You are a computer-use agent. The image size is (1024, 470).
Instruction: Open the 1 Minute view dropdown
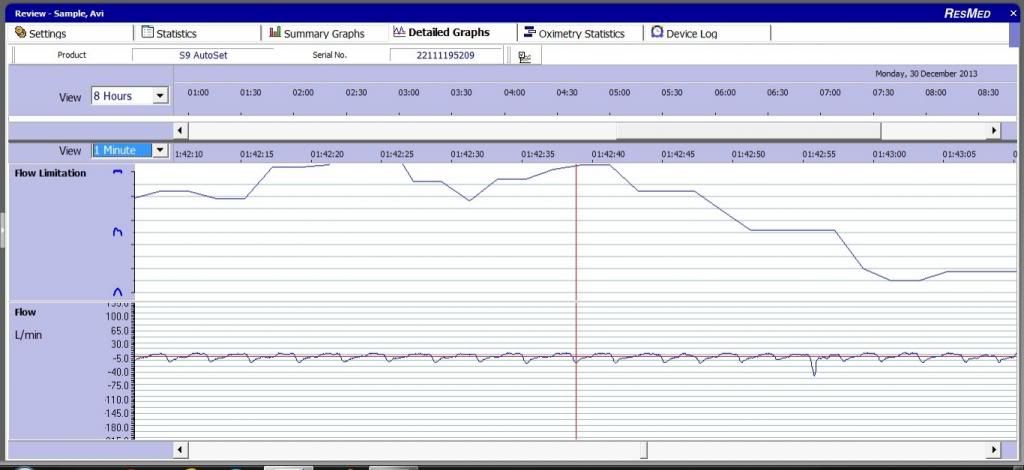[x=159, y=150]
